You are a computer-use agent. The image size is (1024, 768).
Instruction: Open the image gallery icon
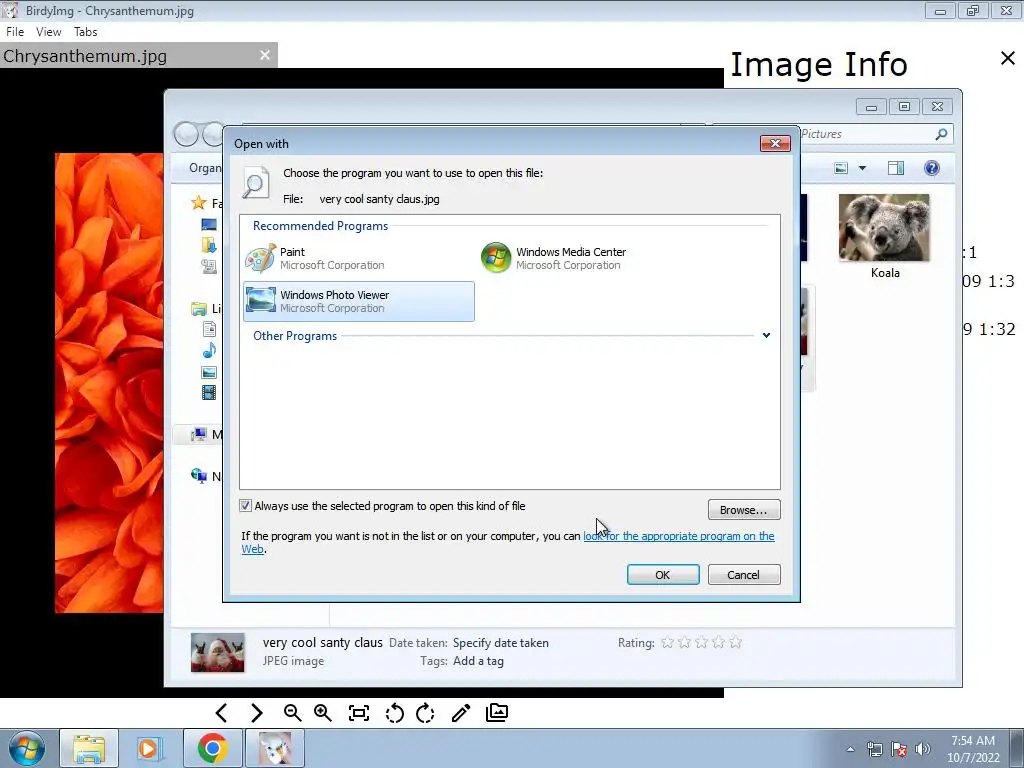click(x=497, y=712)
